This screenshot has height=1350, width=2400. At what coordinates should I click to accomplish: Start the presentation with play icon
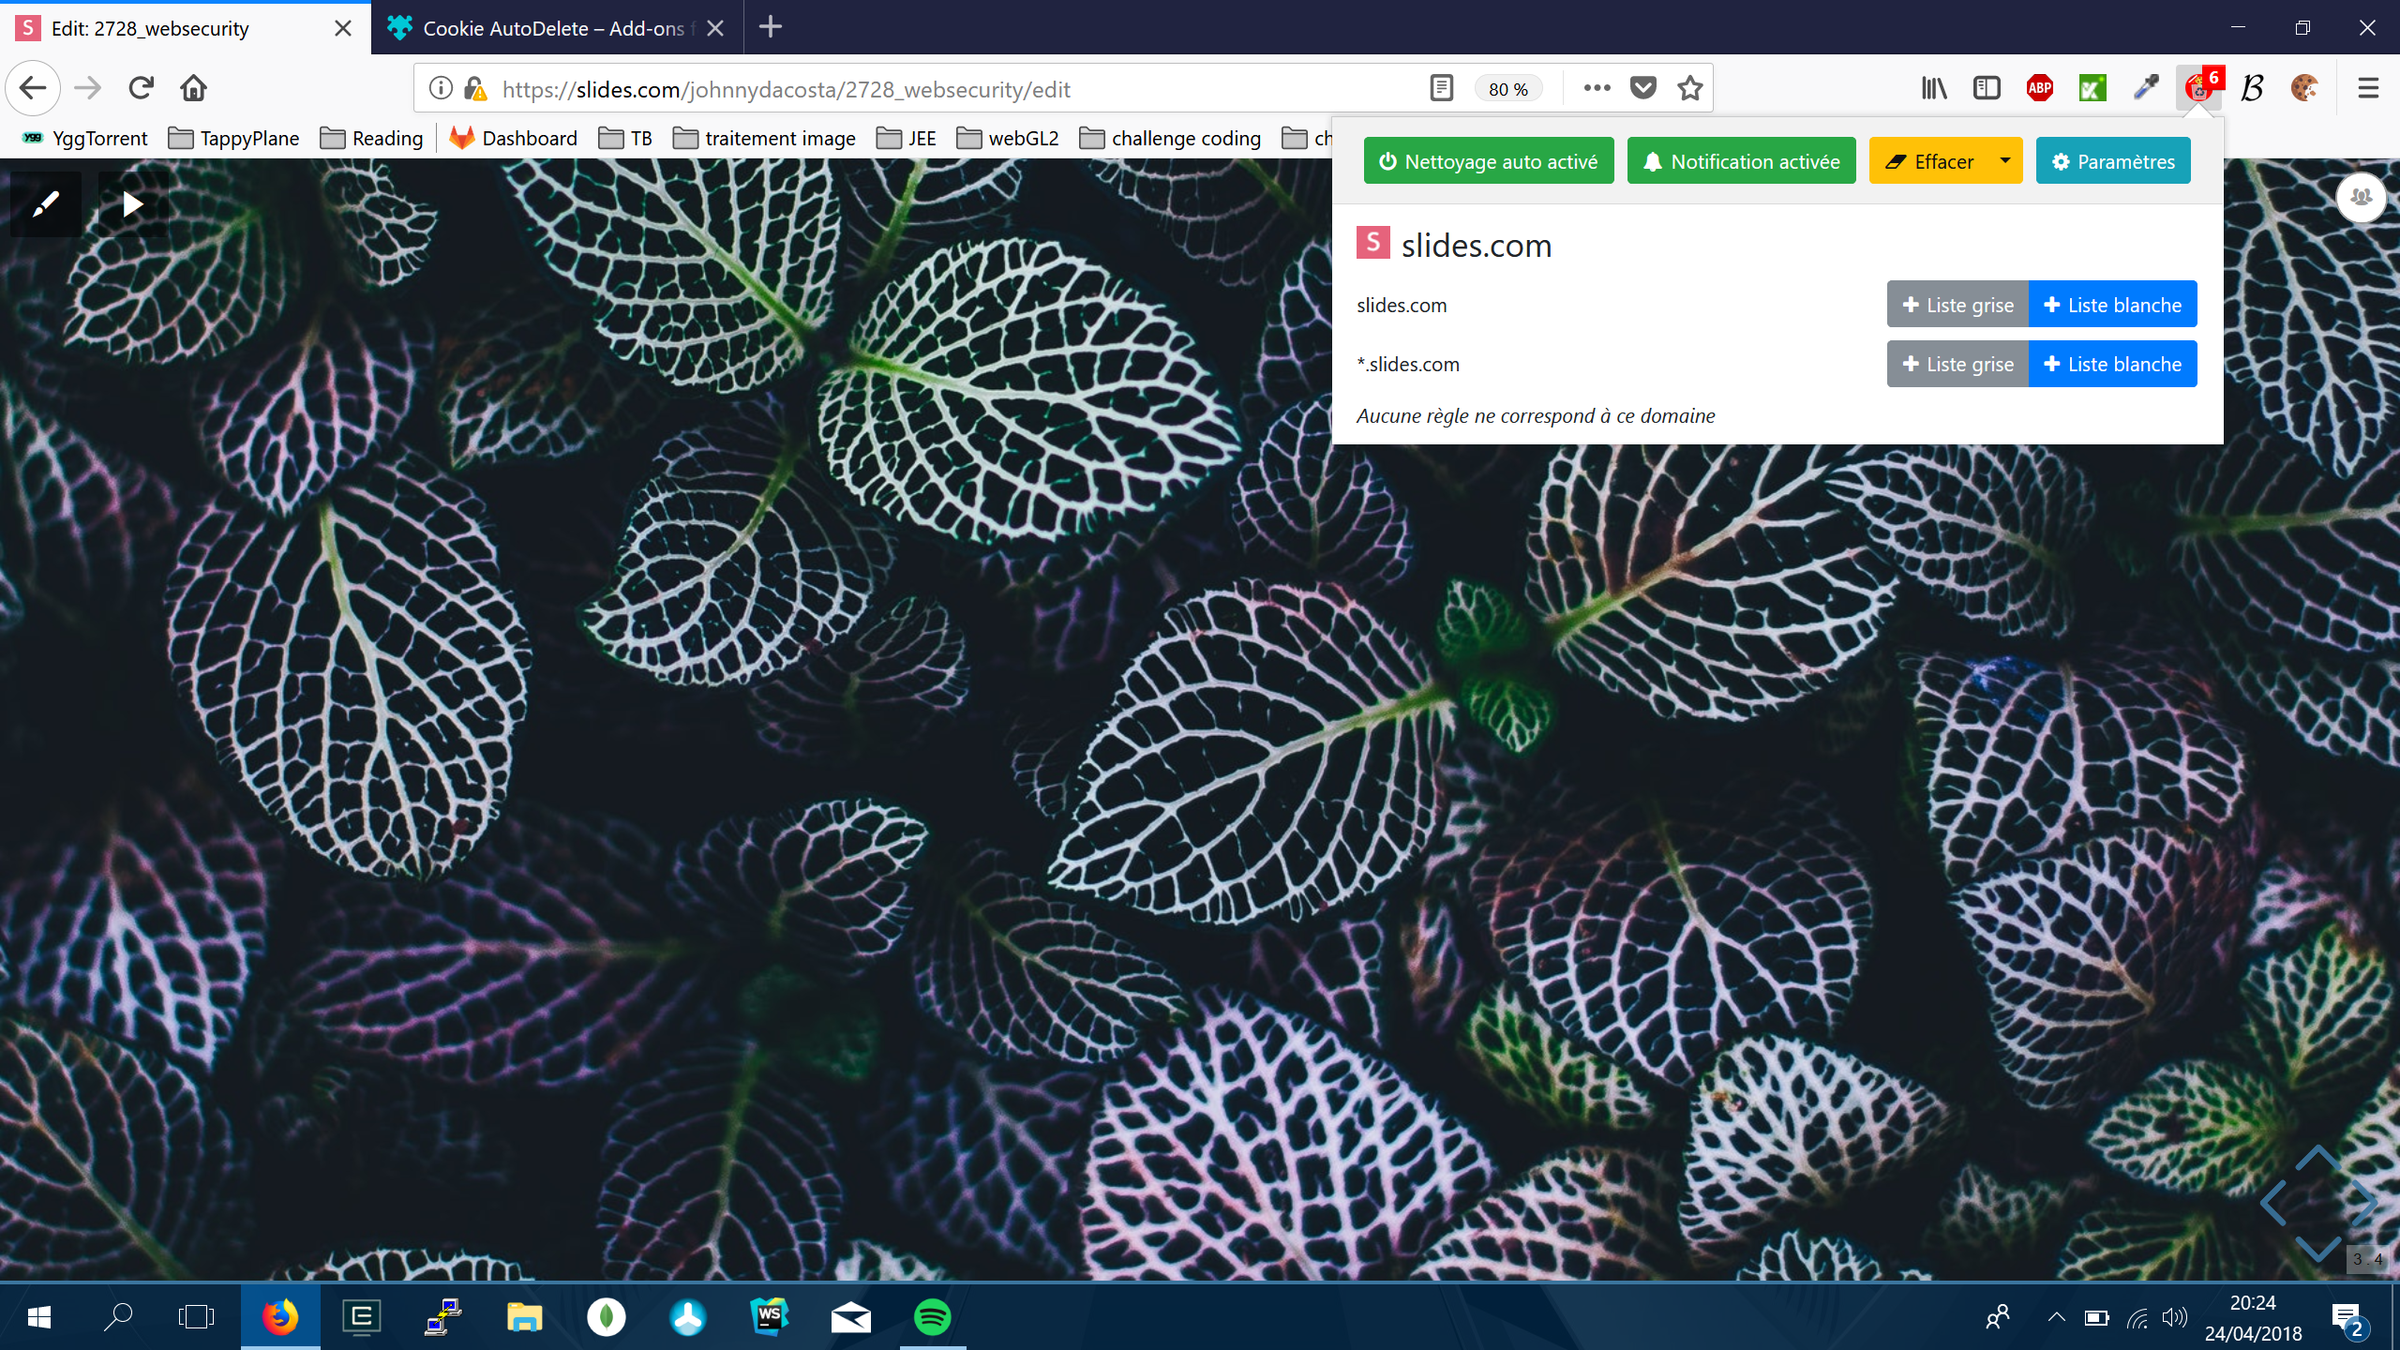[132, 204]
